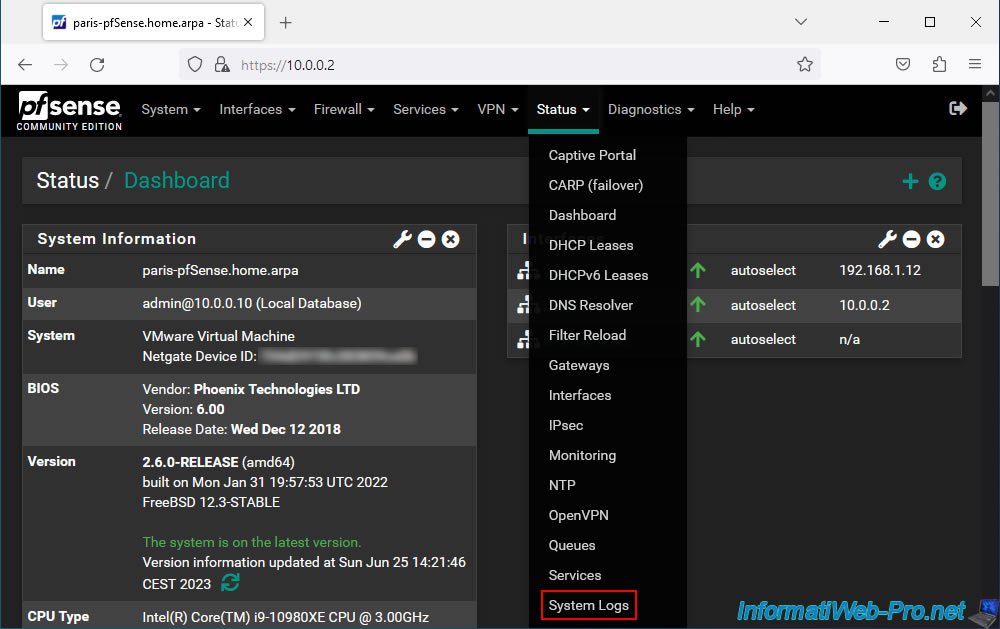Add a widget with the plus icon
1000x629 pixels.
click(910, 182)
